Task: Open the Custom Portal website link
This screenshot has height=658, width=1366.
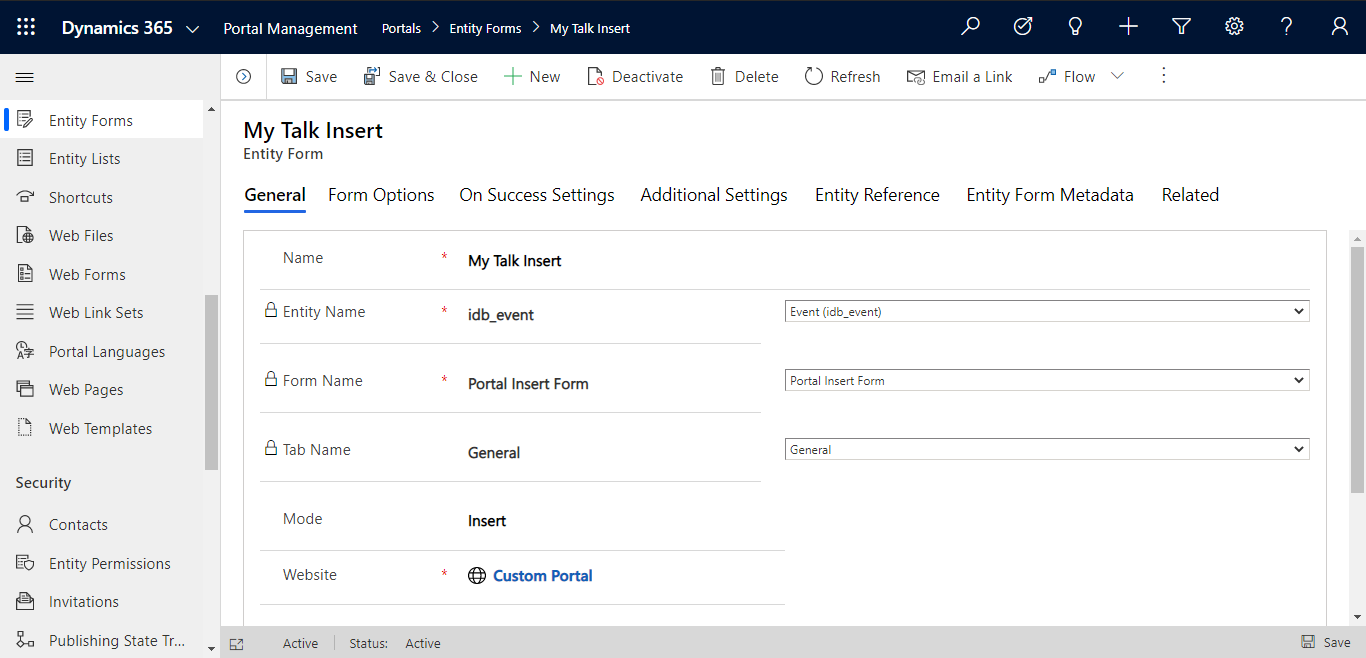Action: pyautogui.click(x=543, y=576)
